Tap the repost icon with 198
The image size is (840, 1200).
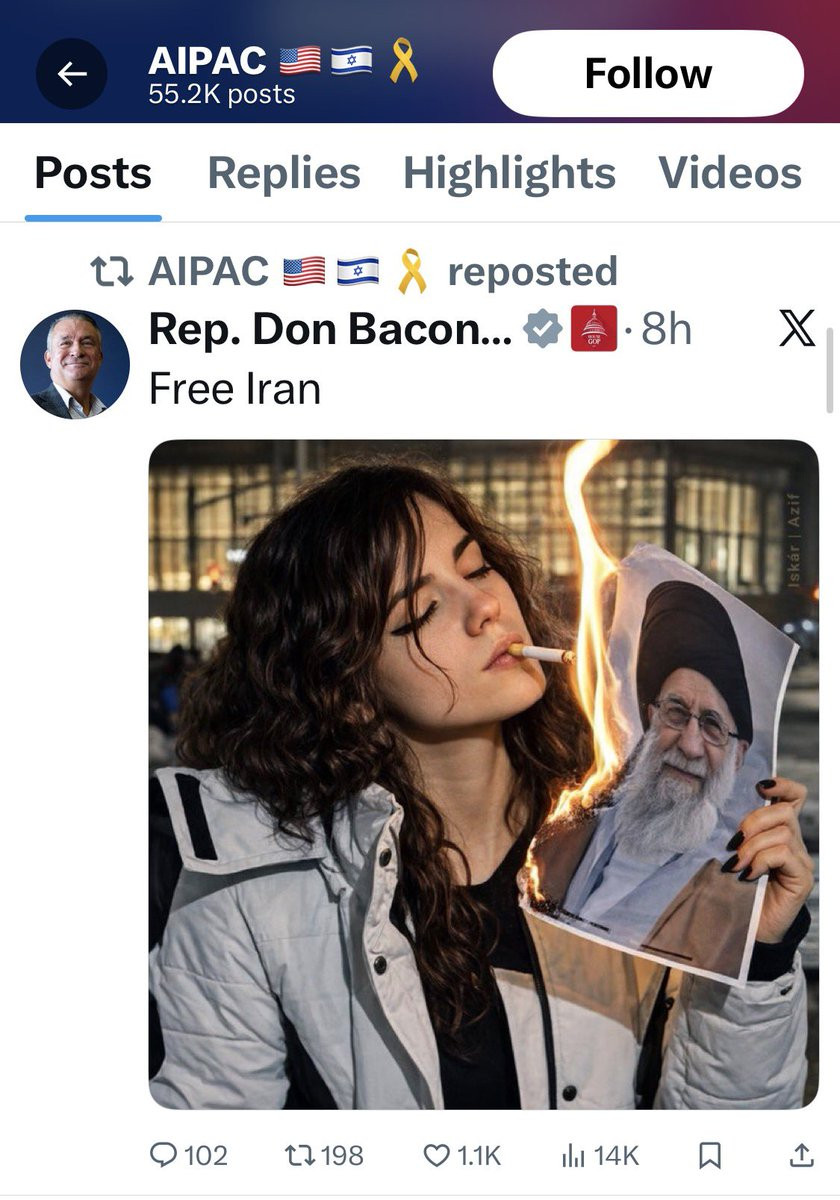tap(301, 1156)
